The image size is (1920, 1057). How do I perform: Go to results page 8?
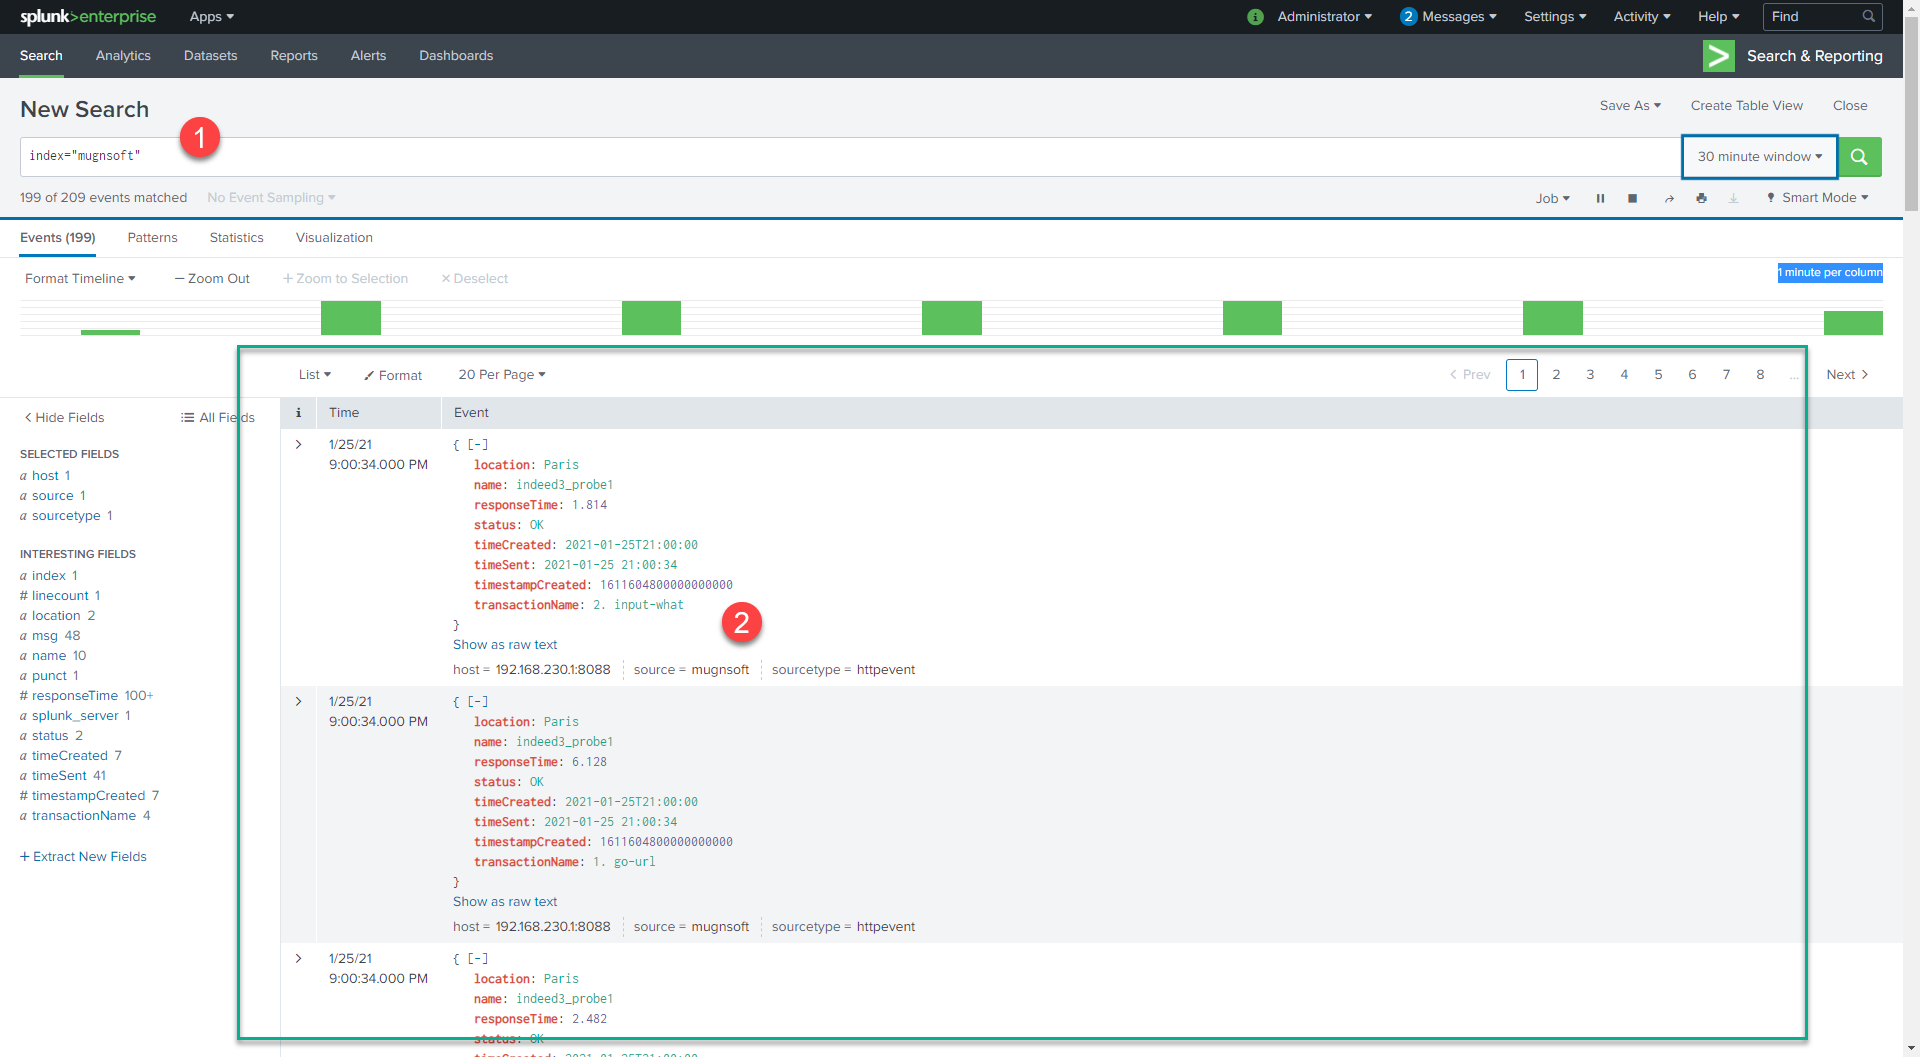1760,375
